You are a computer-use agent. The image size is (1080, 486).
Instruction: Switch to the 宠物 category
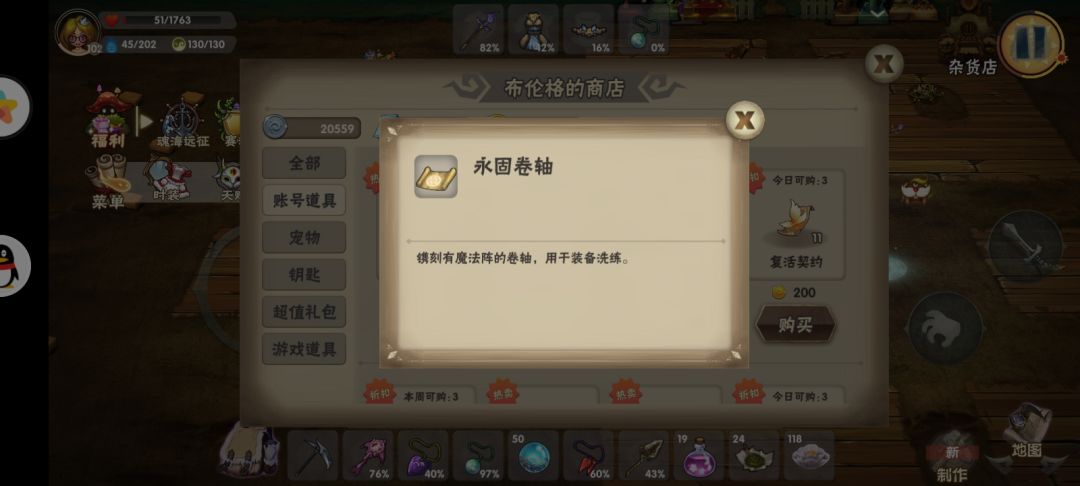304,237
